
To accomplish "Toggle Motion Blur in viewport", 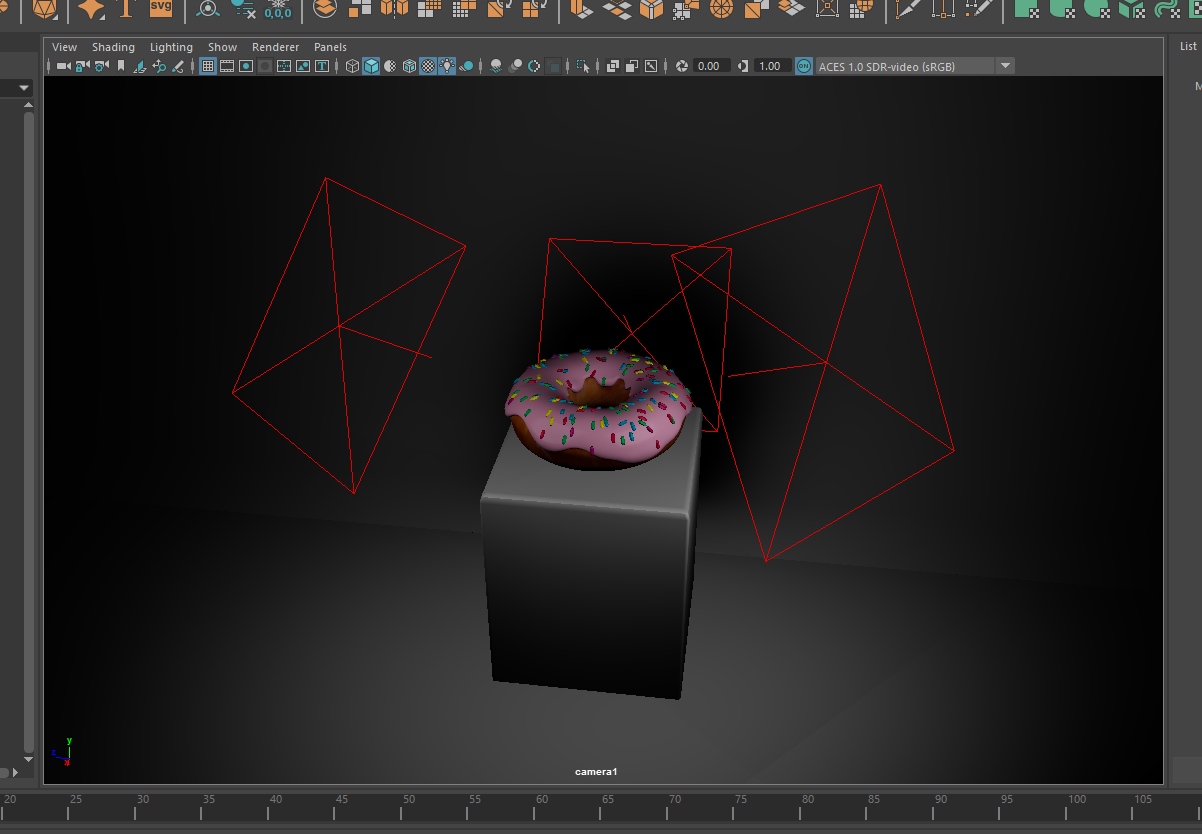I will pos(516,66).
